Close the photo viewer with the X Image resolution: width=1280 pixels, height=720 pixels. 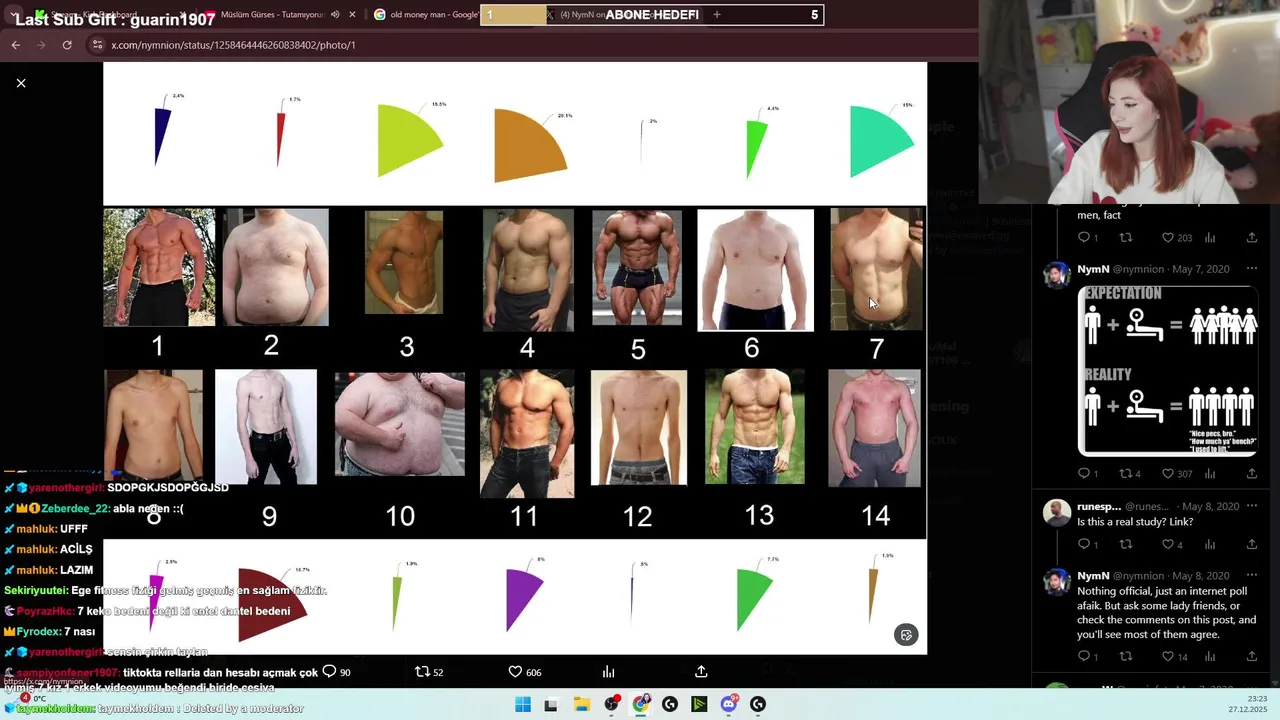pyautogui.click(x=21, y=83)
